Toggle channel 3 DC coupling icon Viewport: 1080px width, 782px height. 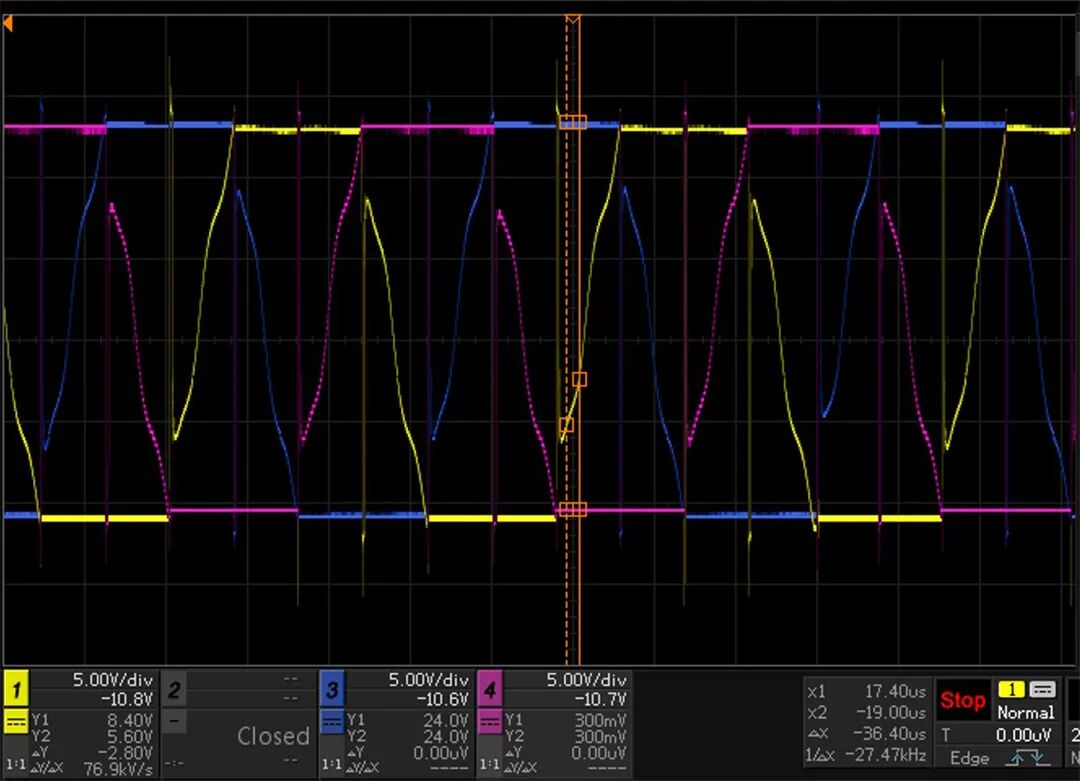click(332, 721)
